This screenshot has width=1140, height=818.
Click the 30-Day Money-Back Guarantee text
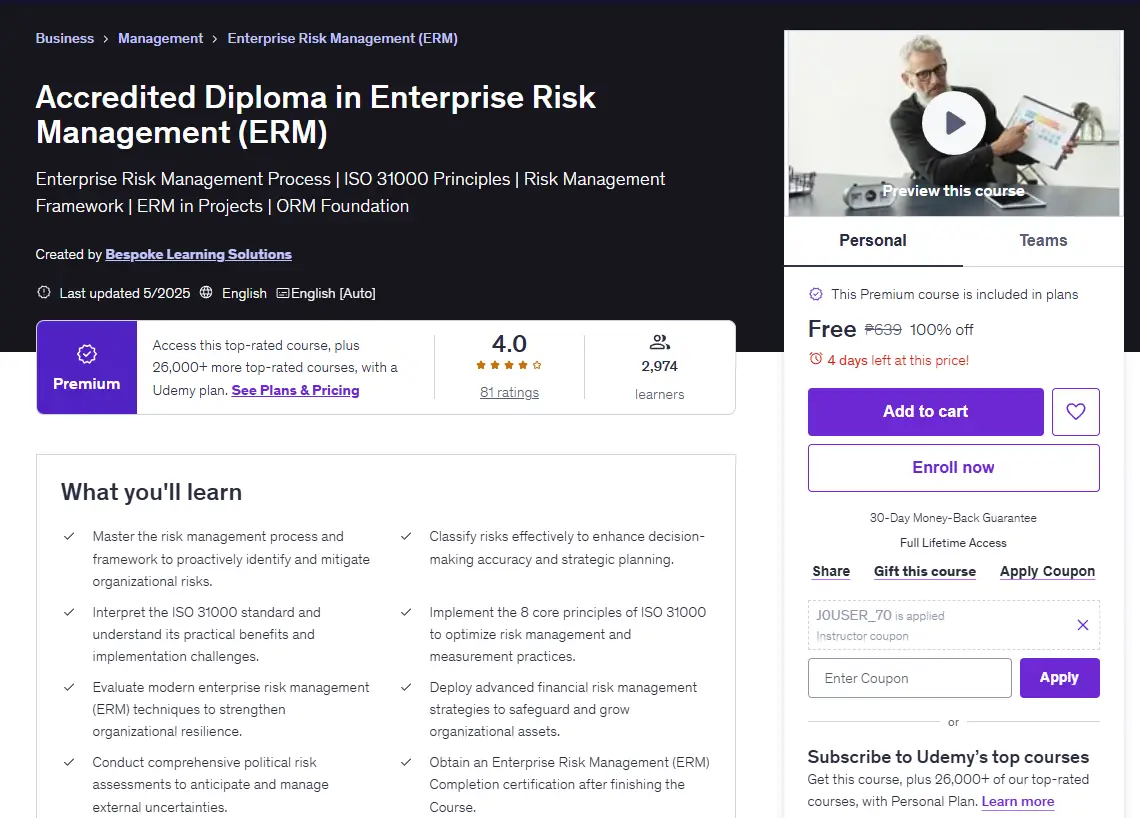click(x=953, y=518)
